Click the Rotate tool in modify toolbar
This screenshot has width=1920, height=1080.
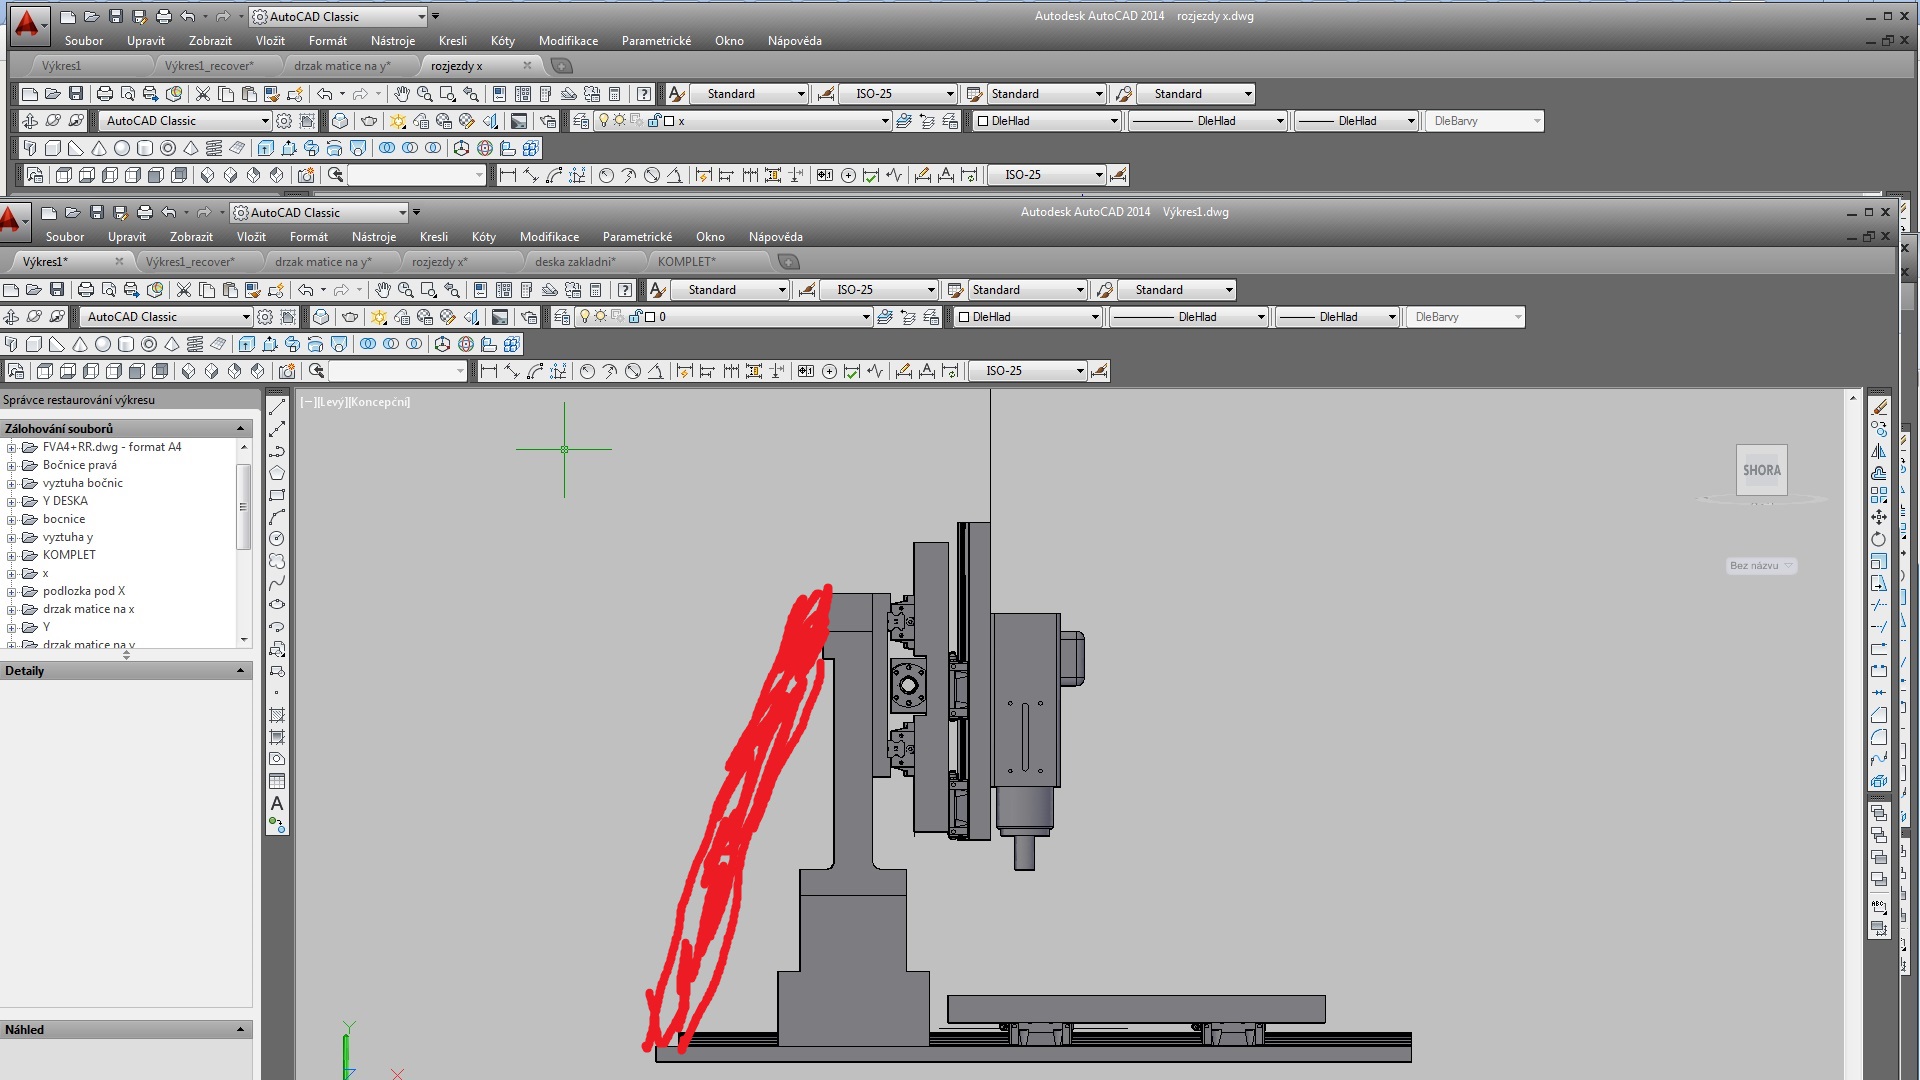coord(1879,539)
